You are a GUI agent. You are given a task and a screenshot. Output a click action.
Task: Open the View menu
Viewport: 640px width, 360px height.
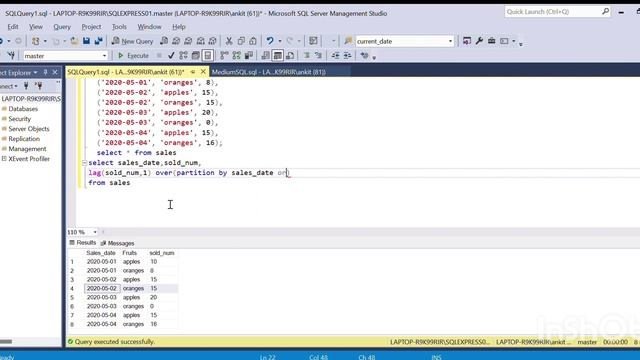pyautogui.click(x=36, y=27)
